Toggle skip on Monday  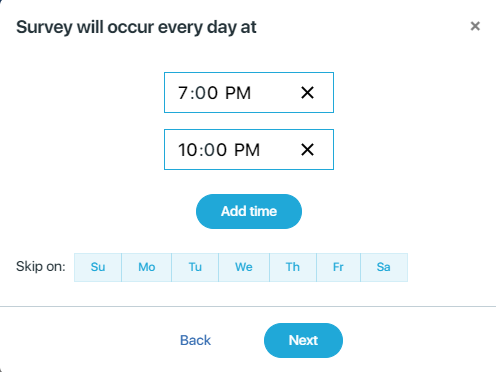pos(147,267)
